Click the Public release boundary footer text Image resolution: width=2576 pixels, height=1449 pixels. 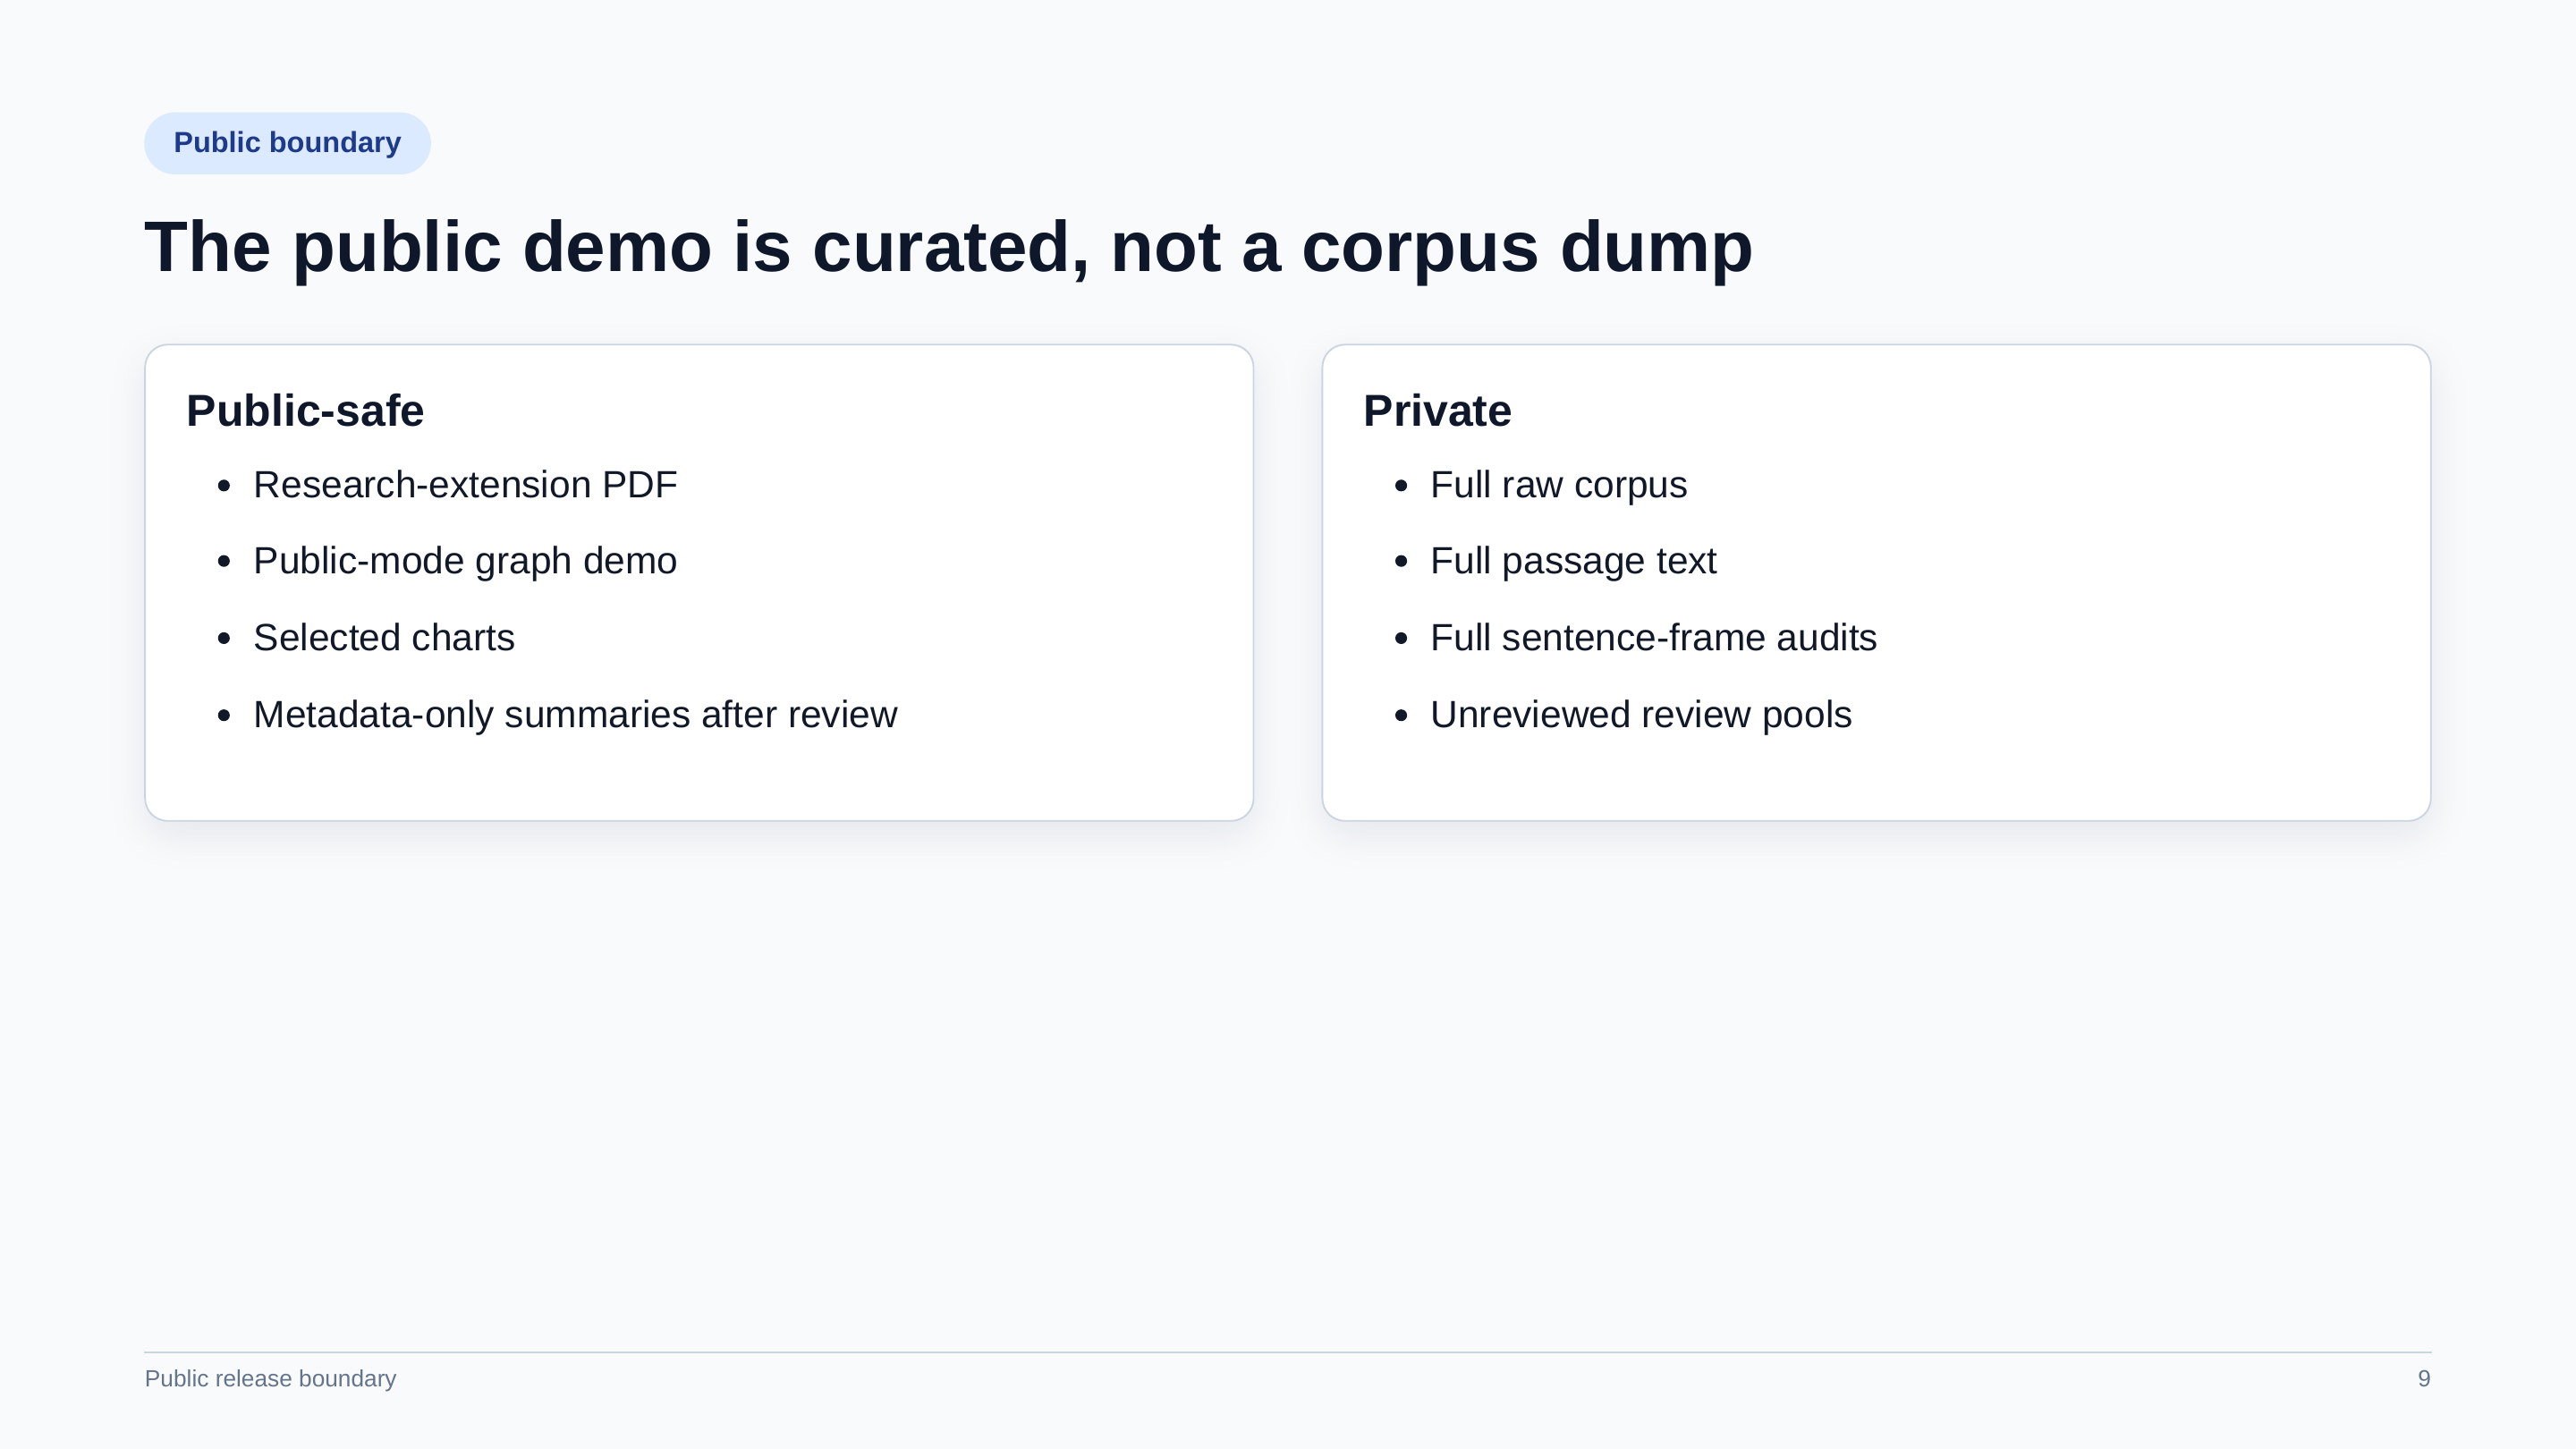click(x=270, y=1378)
